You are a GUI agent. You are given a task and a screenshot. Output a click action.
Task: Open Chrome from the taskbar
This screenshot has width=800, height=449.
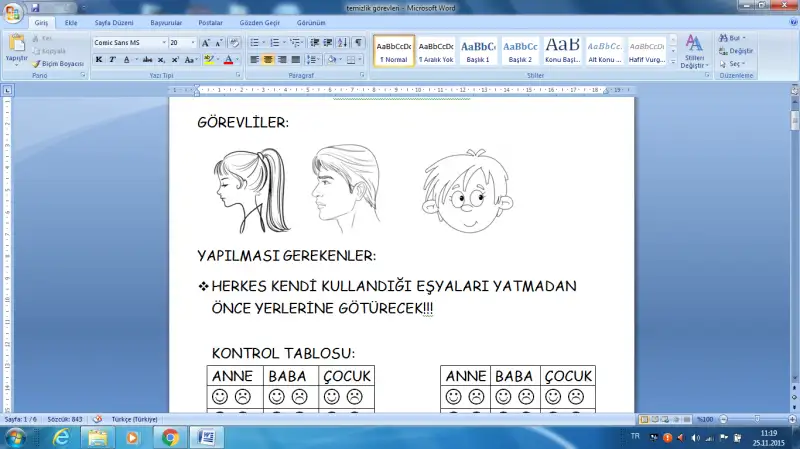(x=170, y=437)
